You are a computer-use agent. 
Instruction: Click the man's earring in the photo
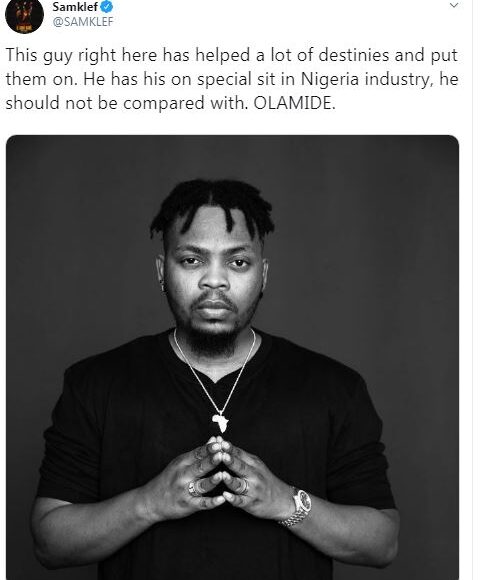(162, 285)
